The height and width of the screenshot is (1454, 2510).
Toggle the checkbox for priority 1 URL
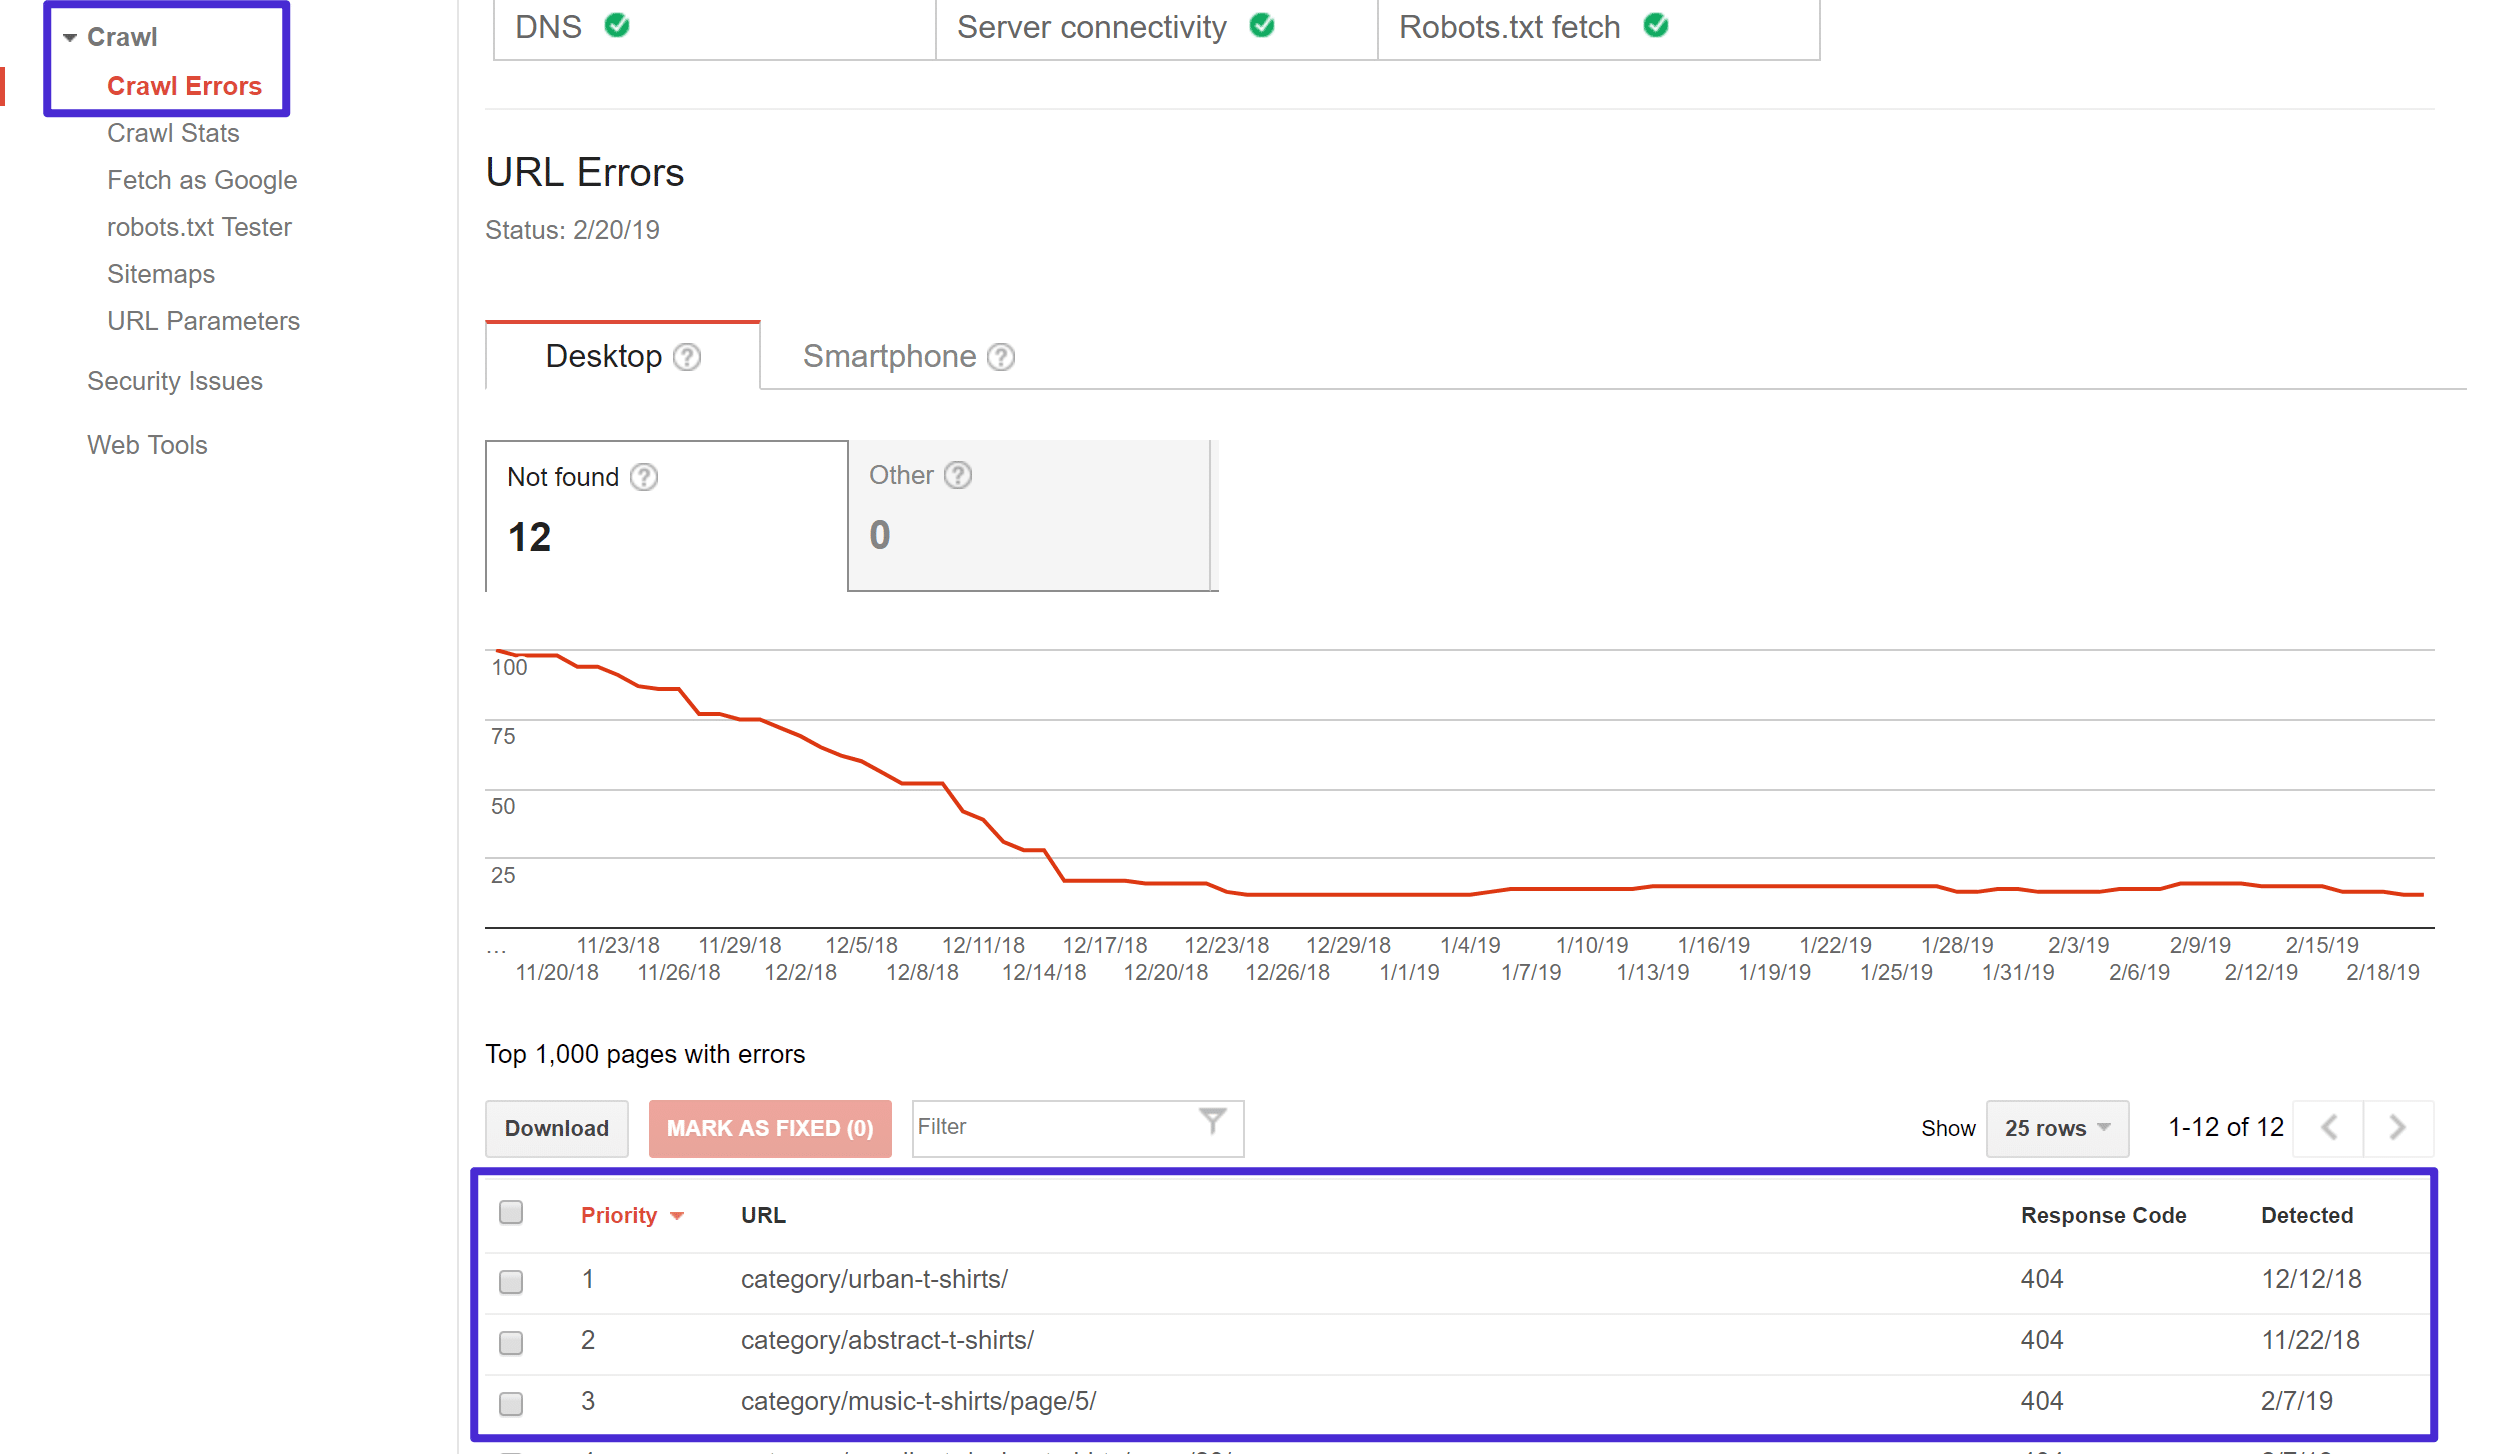tap(512, 1277)
